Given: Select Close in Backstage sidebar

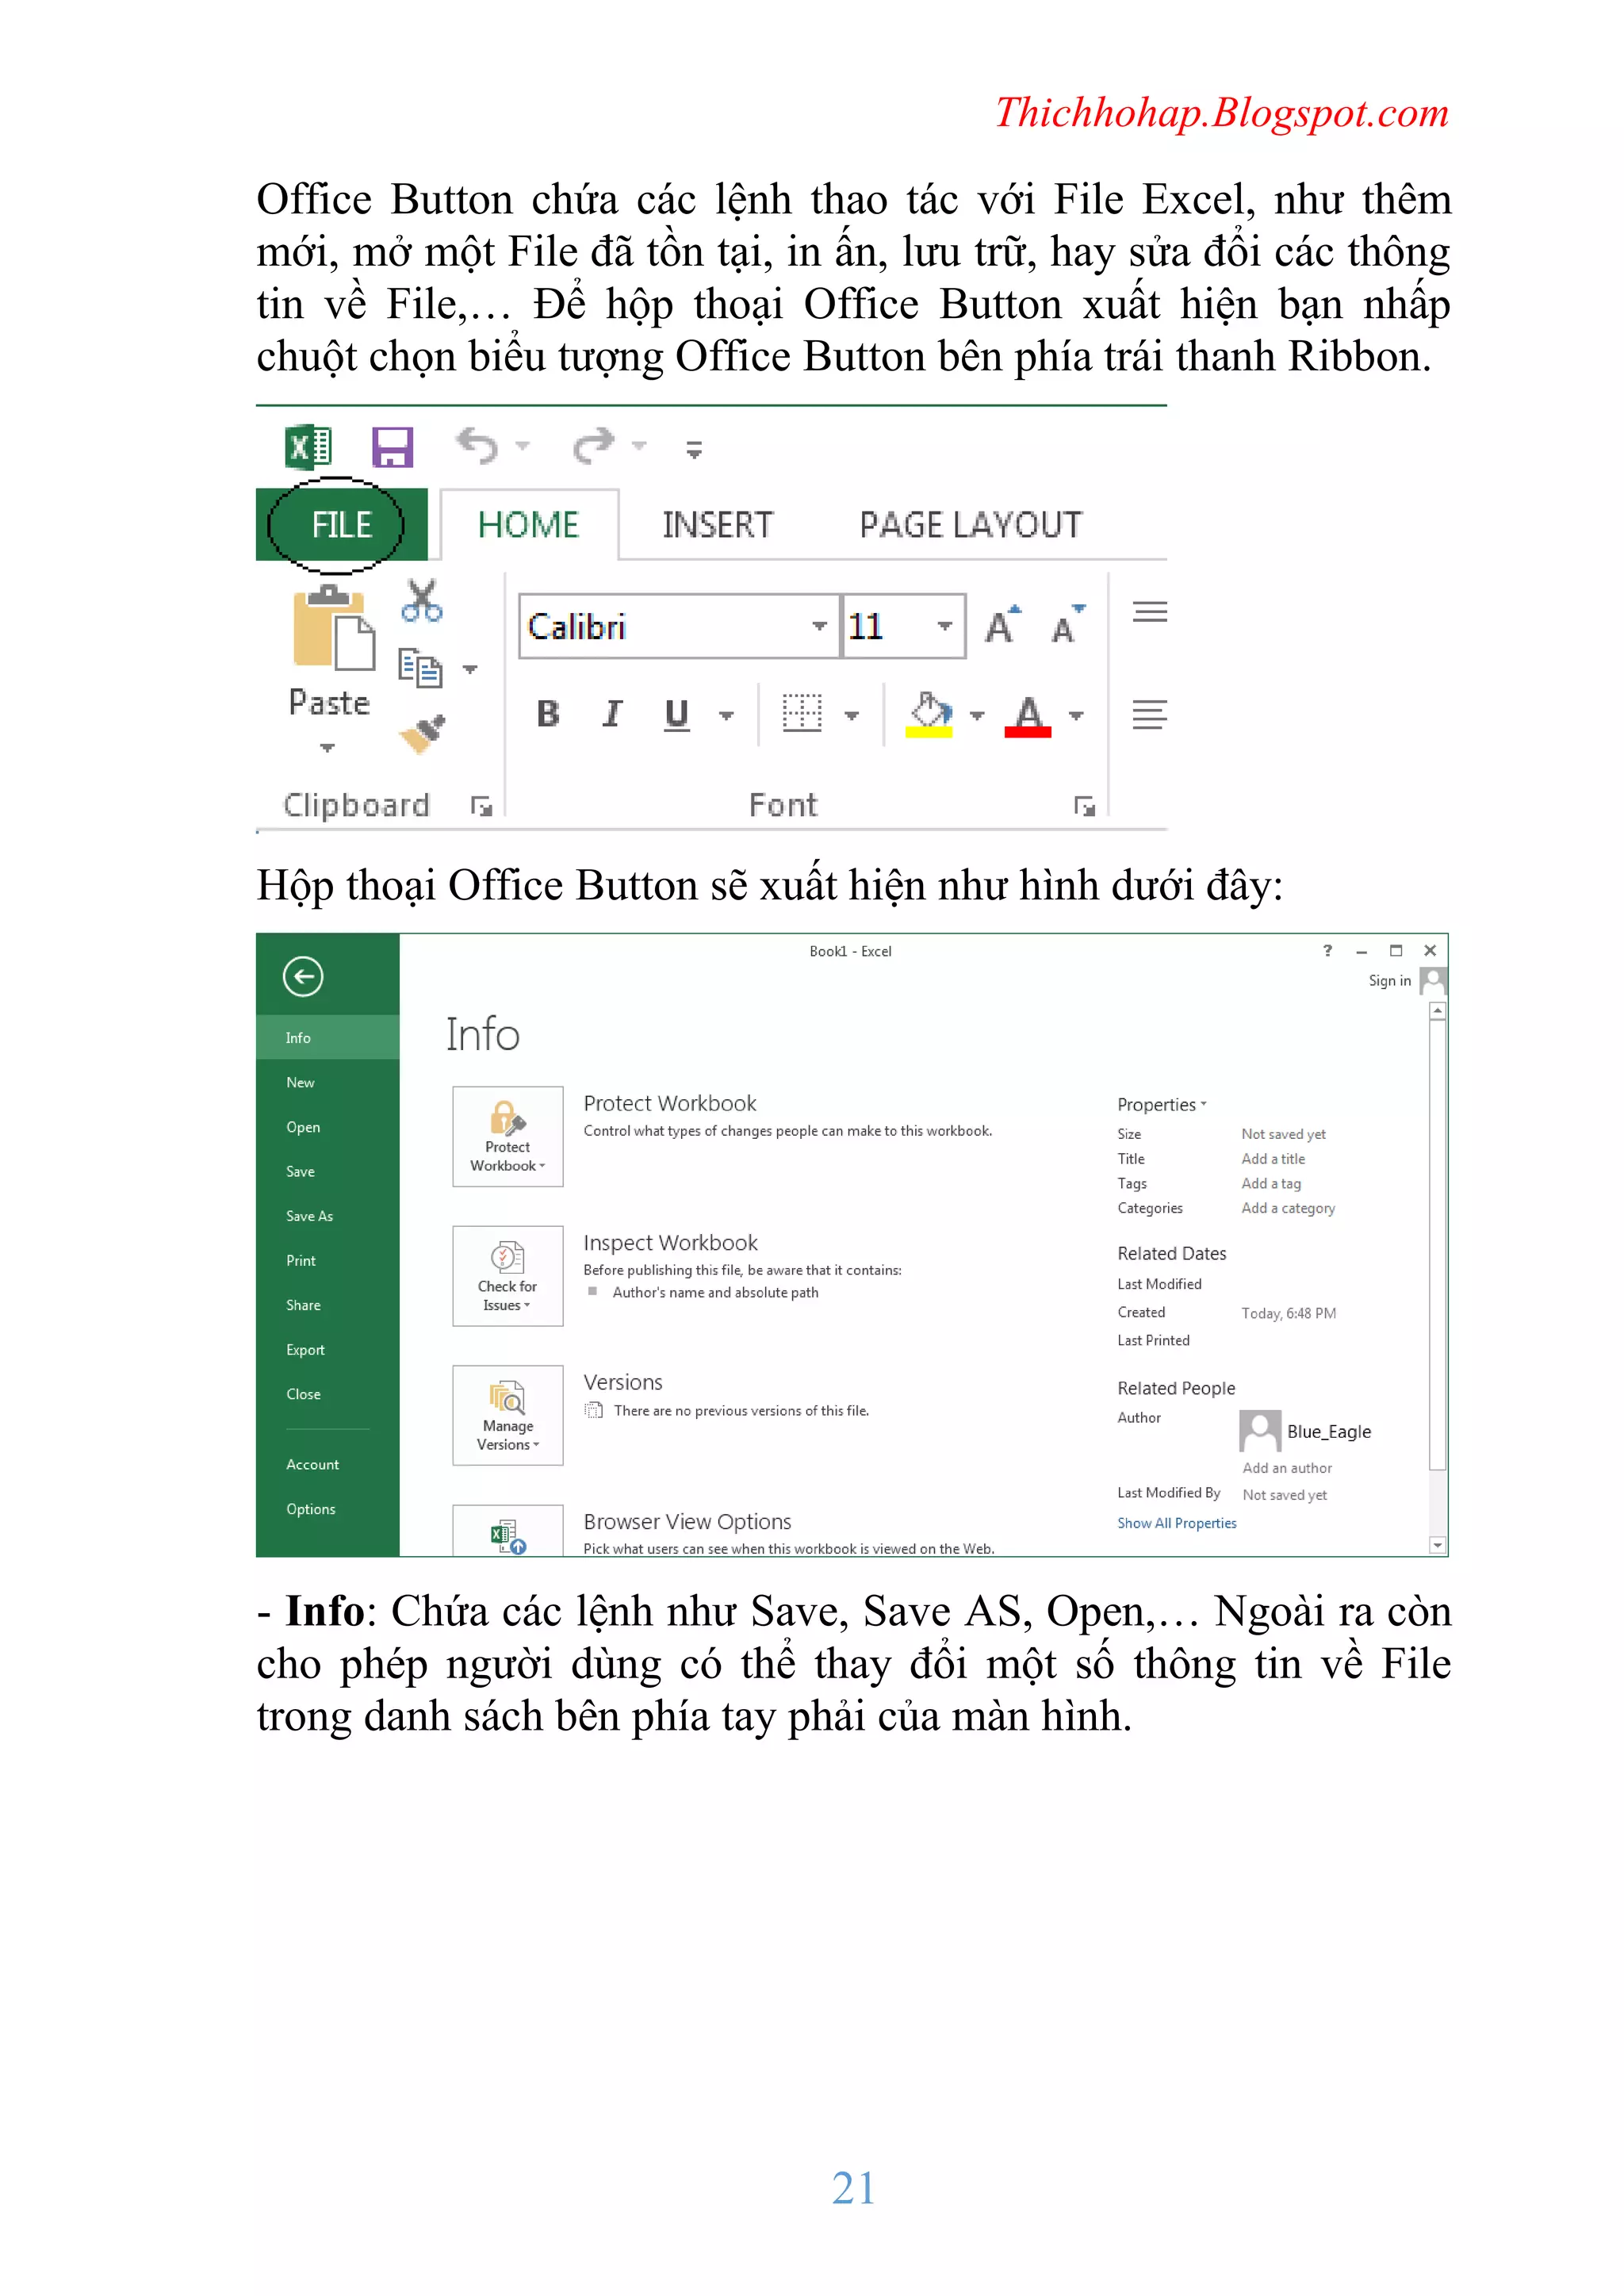Looking at the screenshot, I should [328, 1394].
